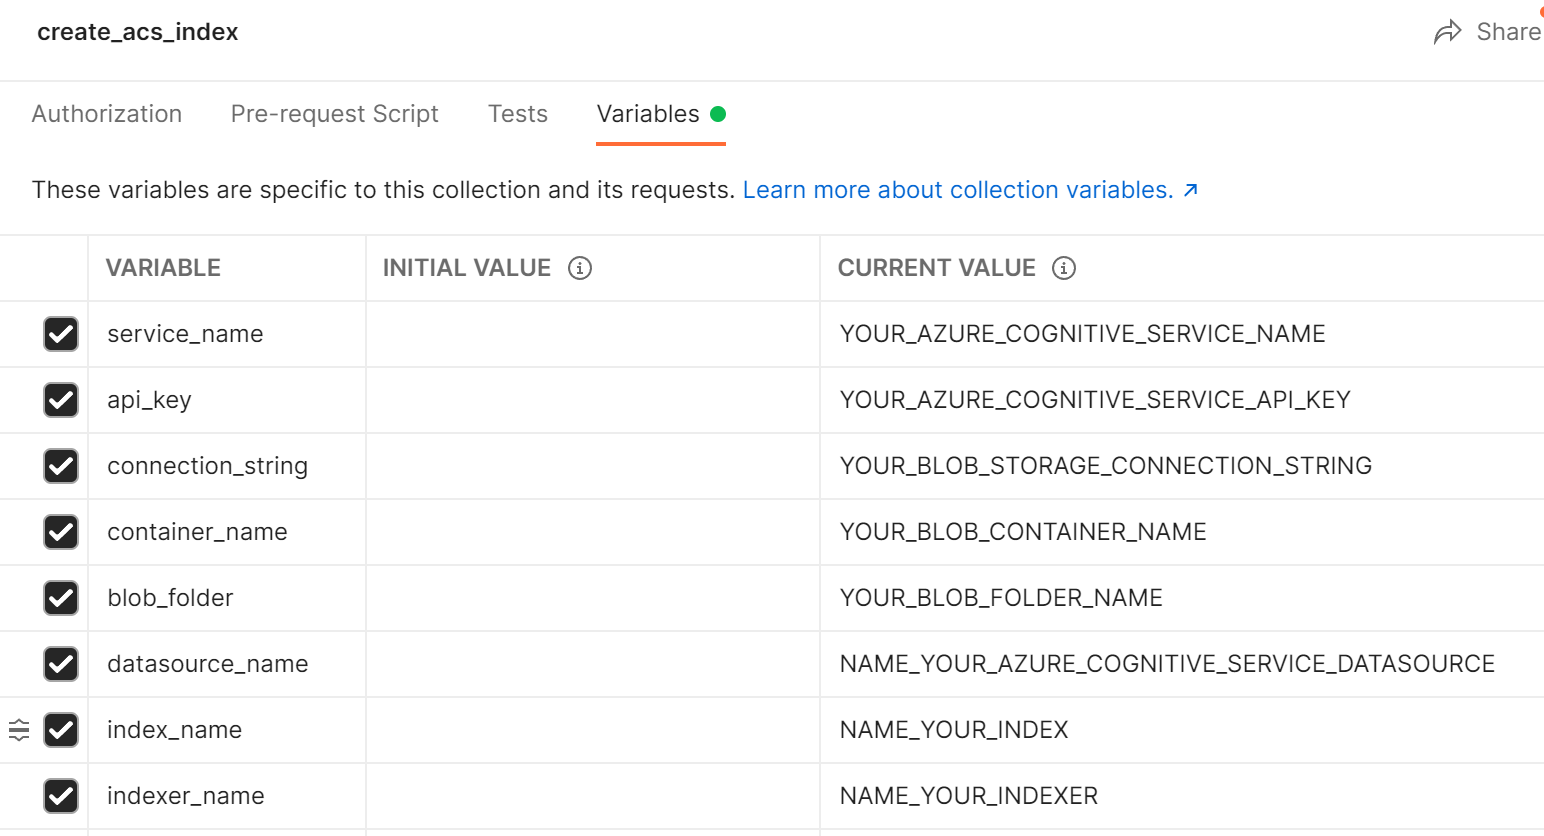This screenshot has height=836, width=1544.
Task: Click the service_name initial value field
Action: coord(593,334)
